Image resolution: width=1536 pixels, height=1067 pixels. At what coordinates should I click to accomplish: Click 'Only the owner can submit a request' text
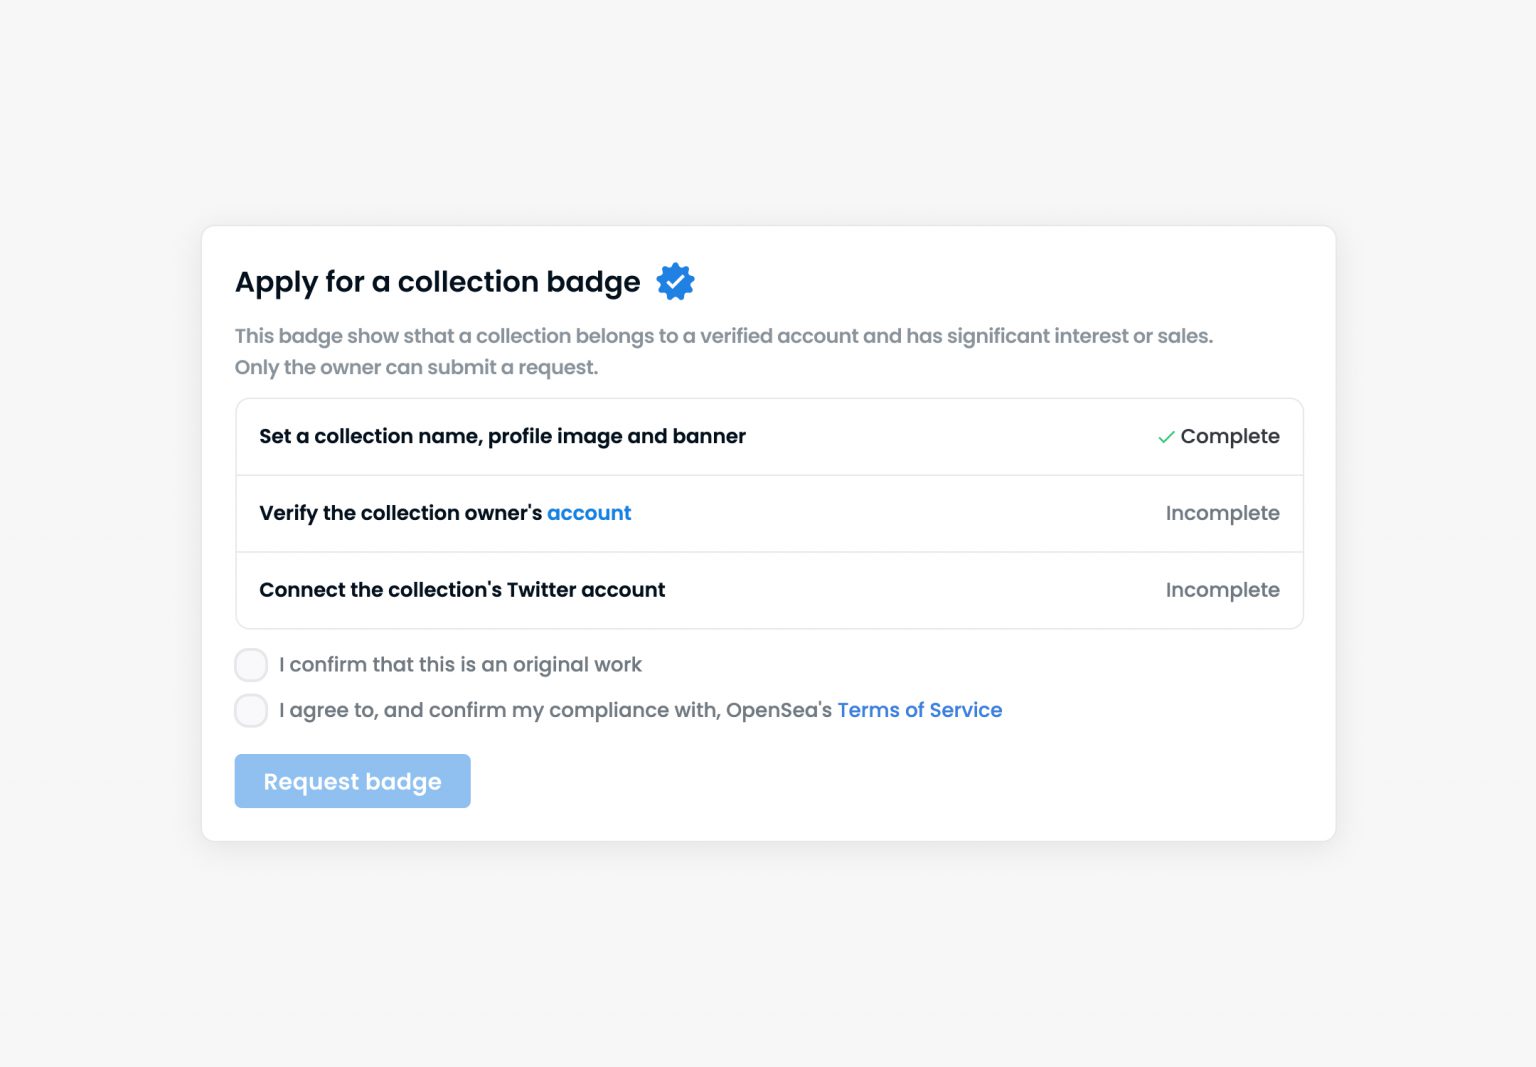(416, 367)
